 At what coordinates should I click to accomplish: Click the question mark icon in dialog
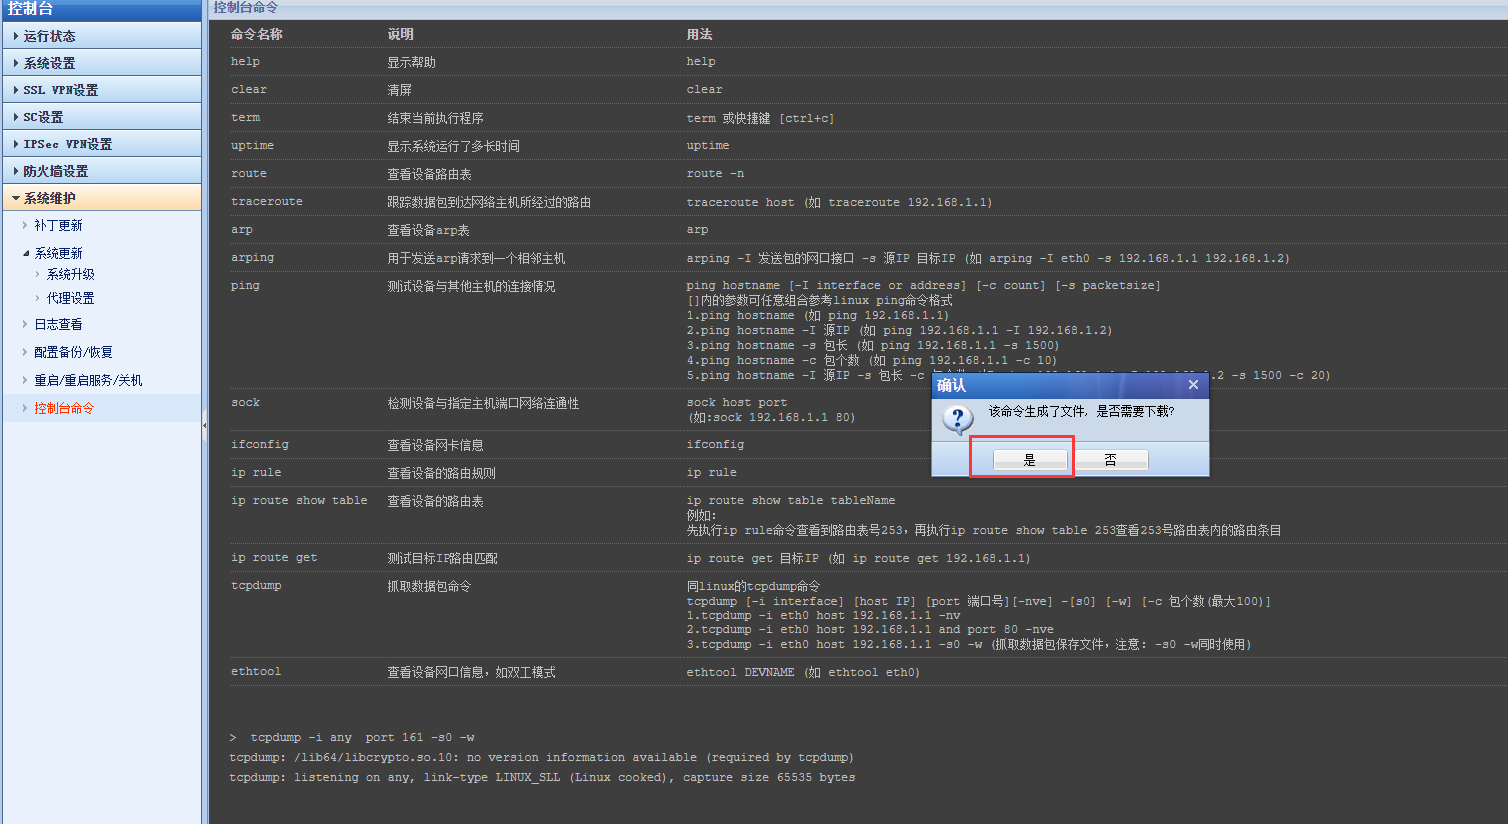pyautogui.click(x=957, y=418)
